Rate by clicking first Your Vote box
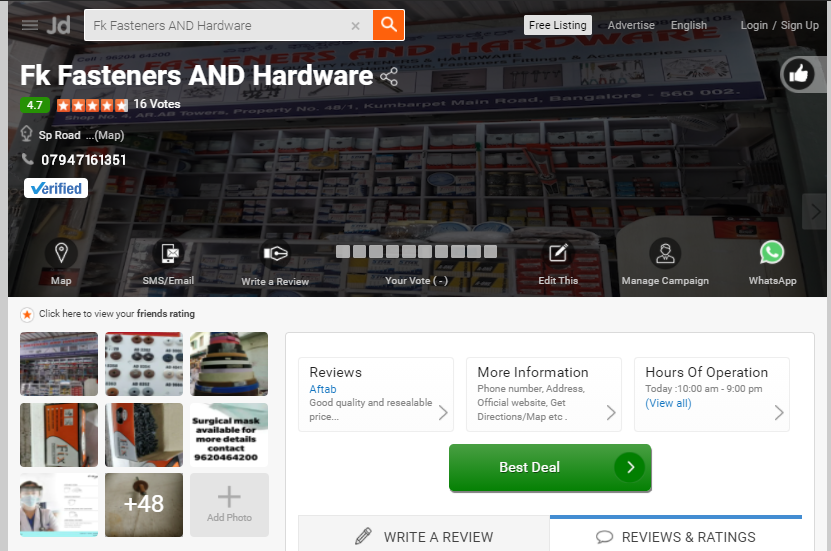 point(343,251)
